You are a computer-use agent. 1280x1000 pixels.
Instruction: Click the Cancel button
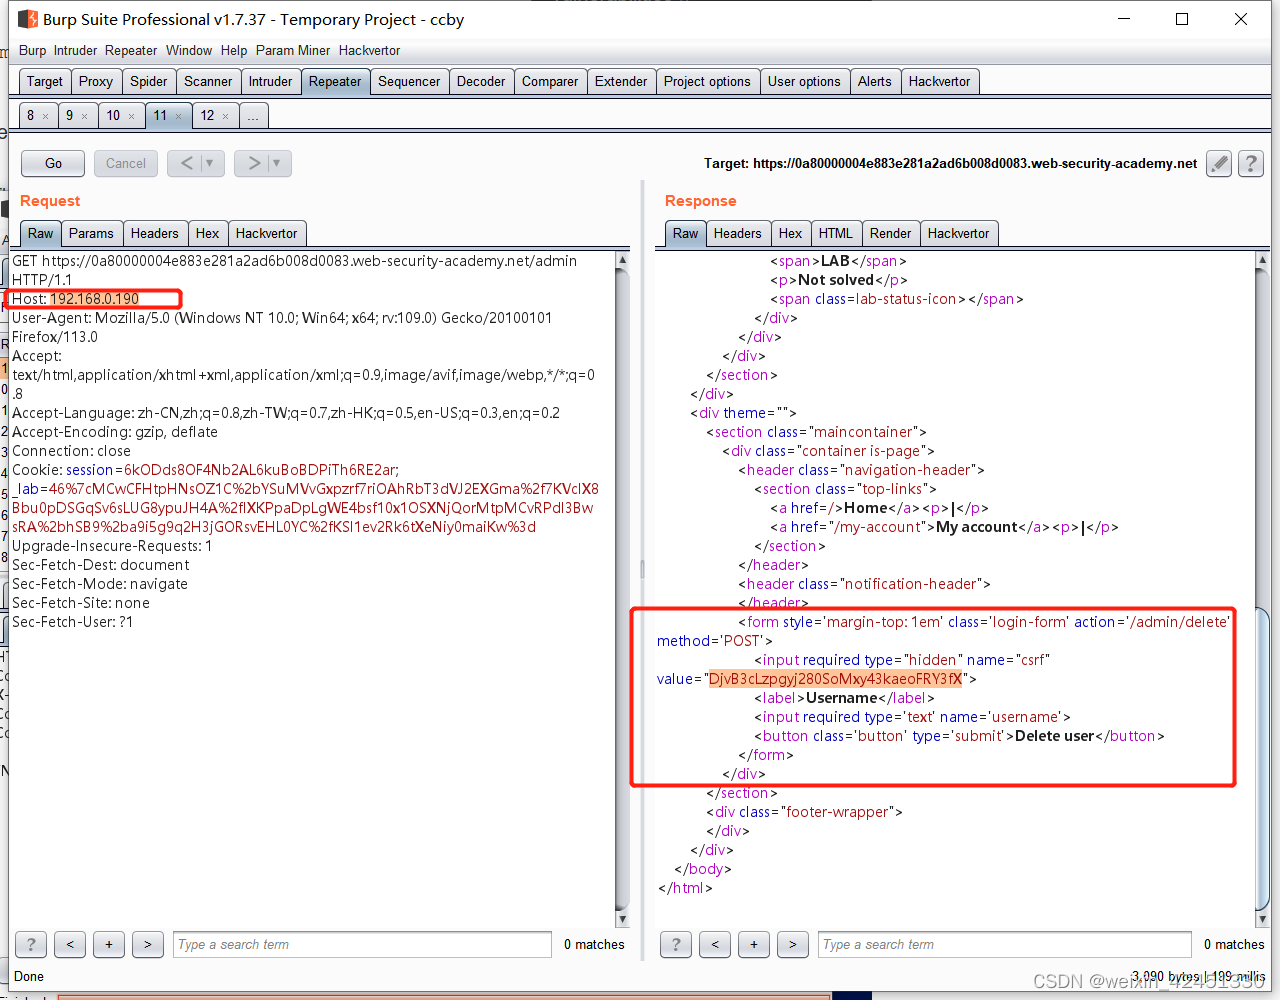pyautogui.click(x=126, y=163)
